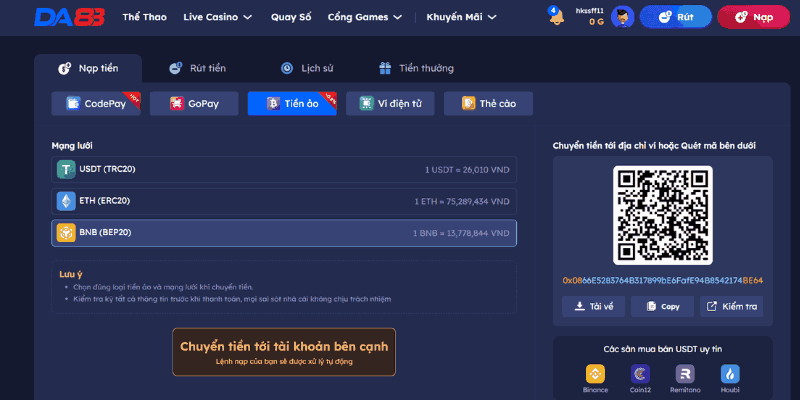Select Thẻ cào payment method

488,104
